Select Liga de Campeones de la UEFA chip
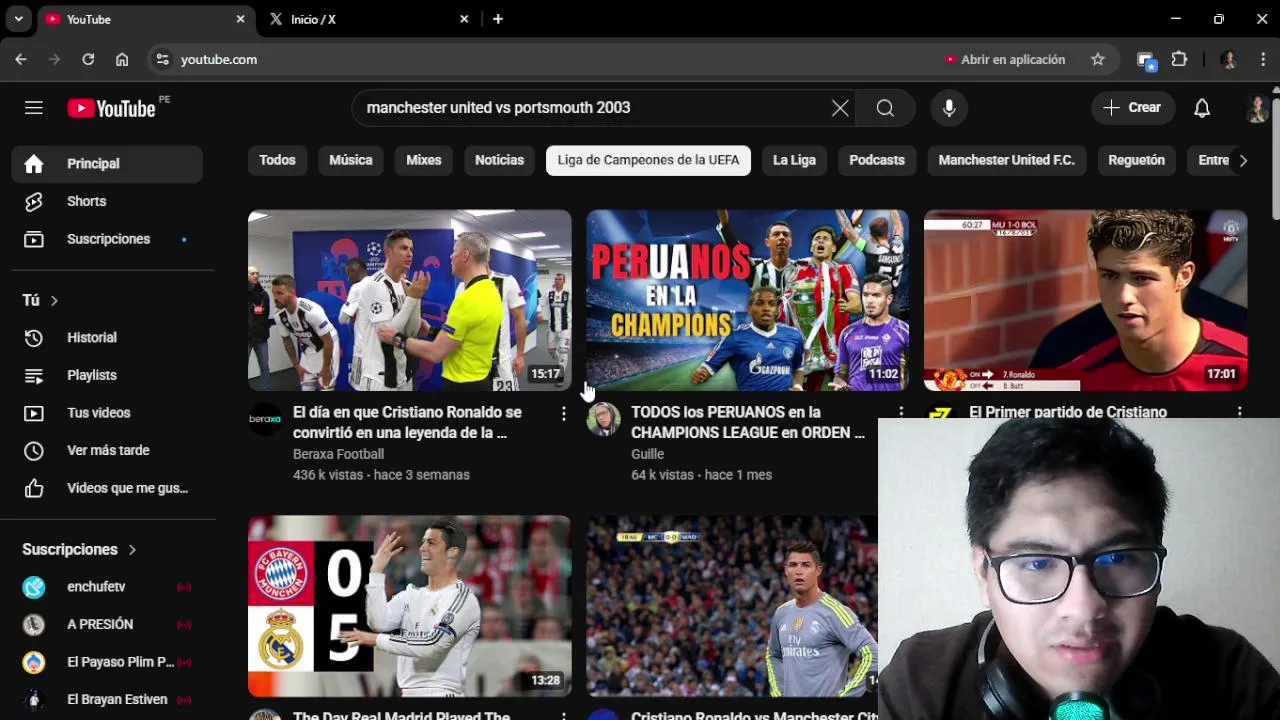 tap(648, 160)
